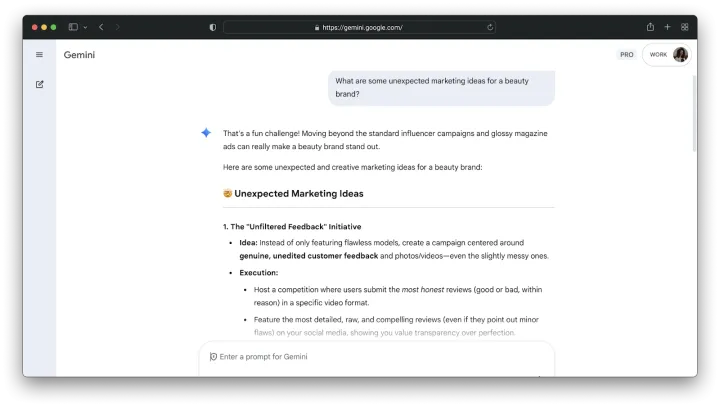This screenshot has width=720, height=407.
Task: Open a new browser tab
Action: [x=667, y=27]
